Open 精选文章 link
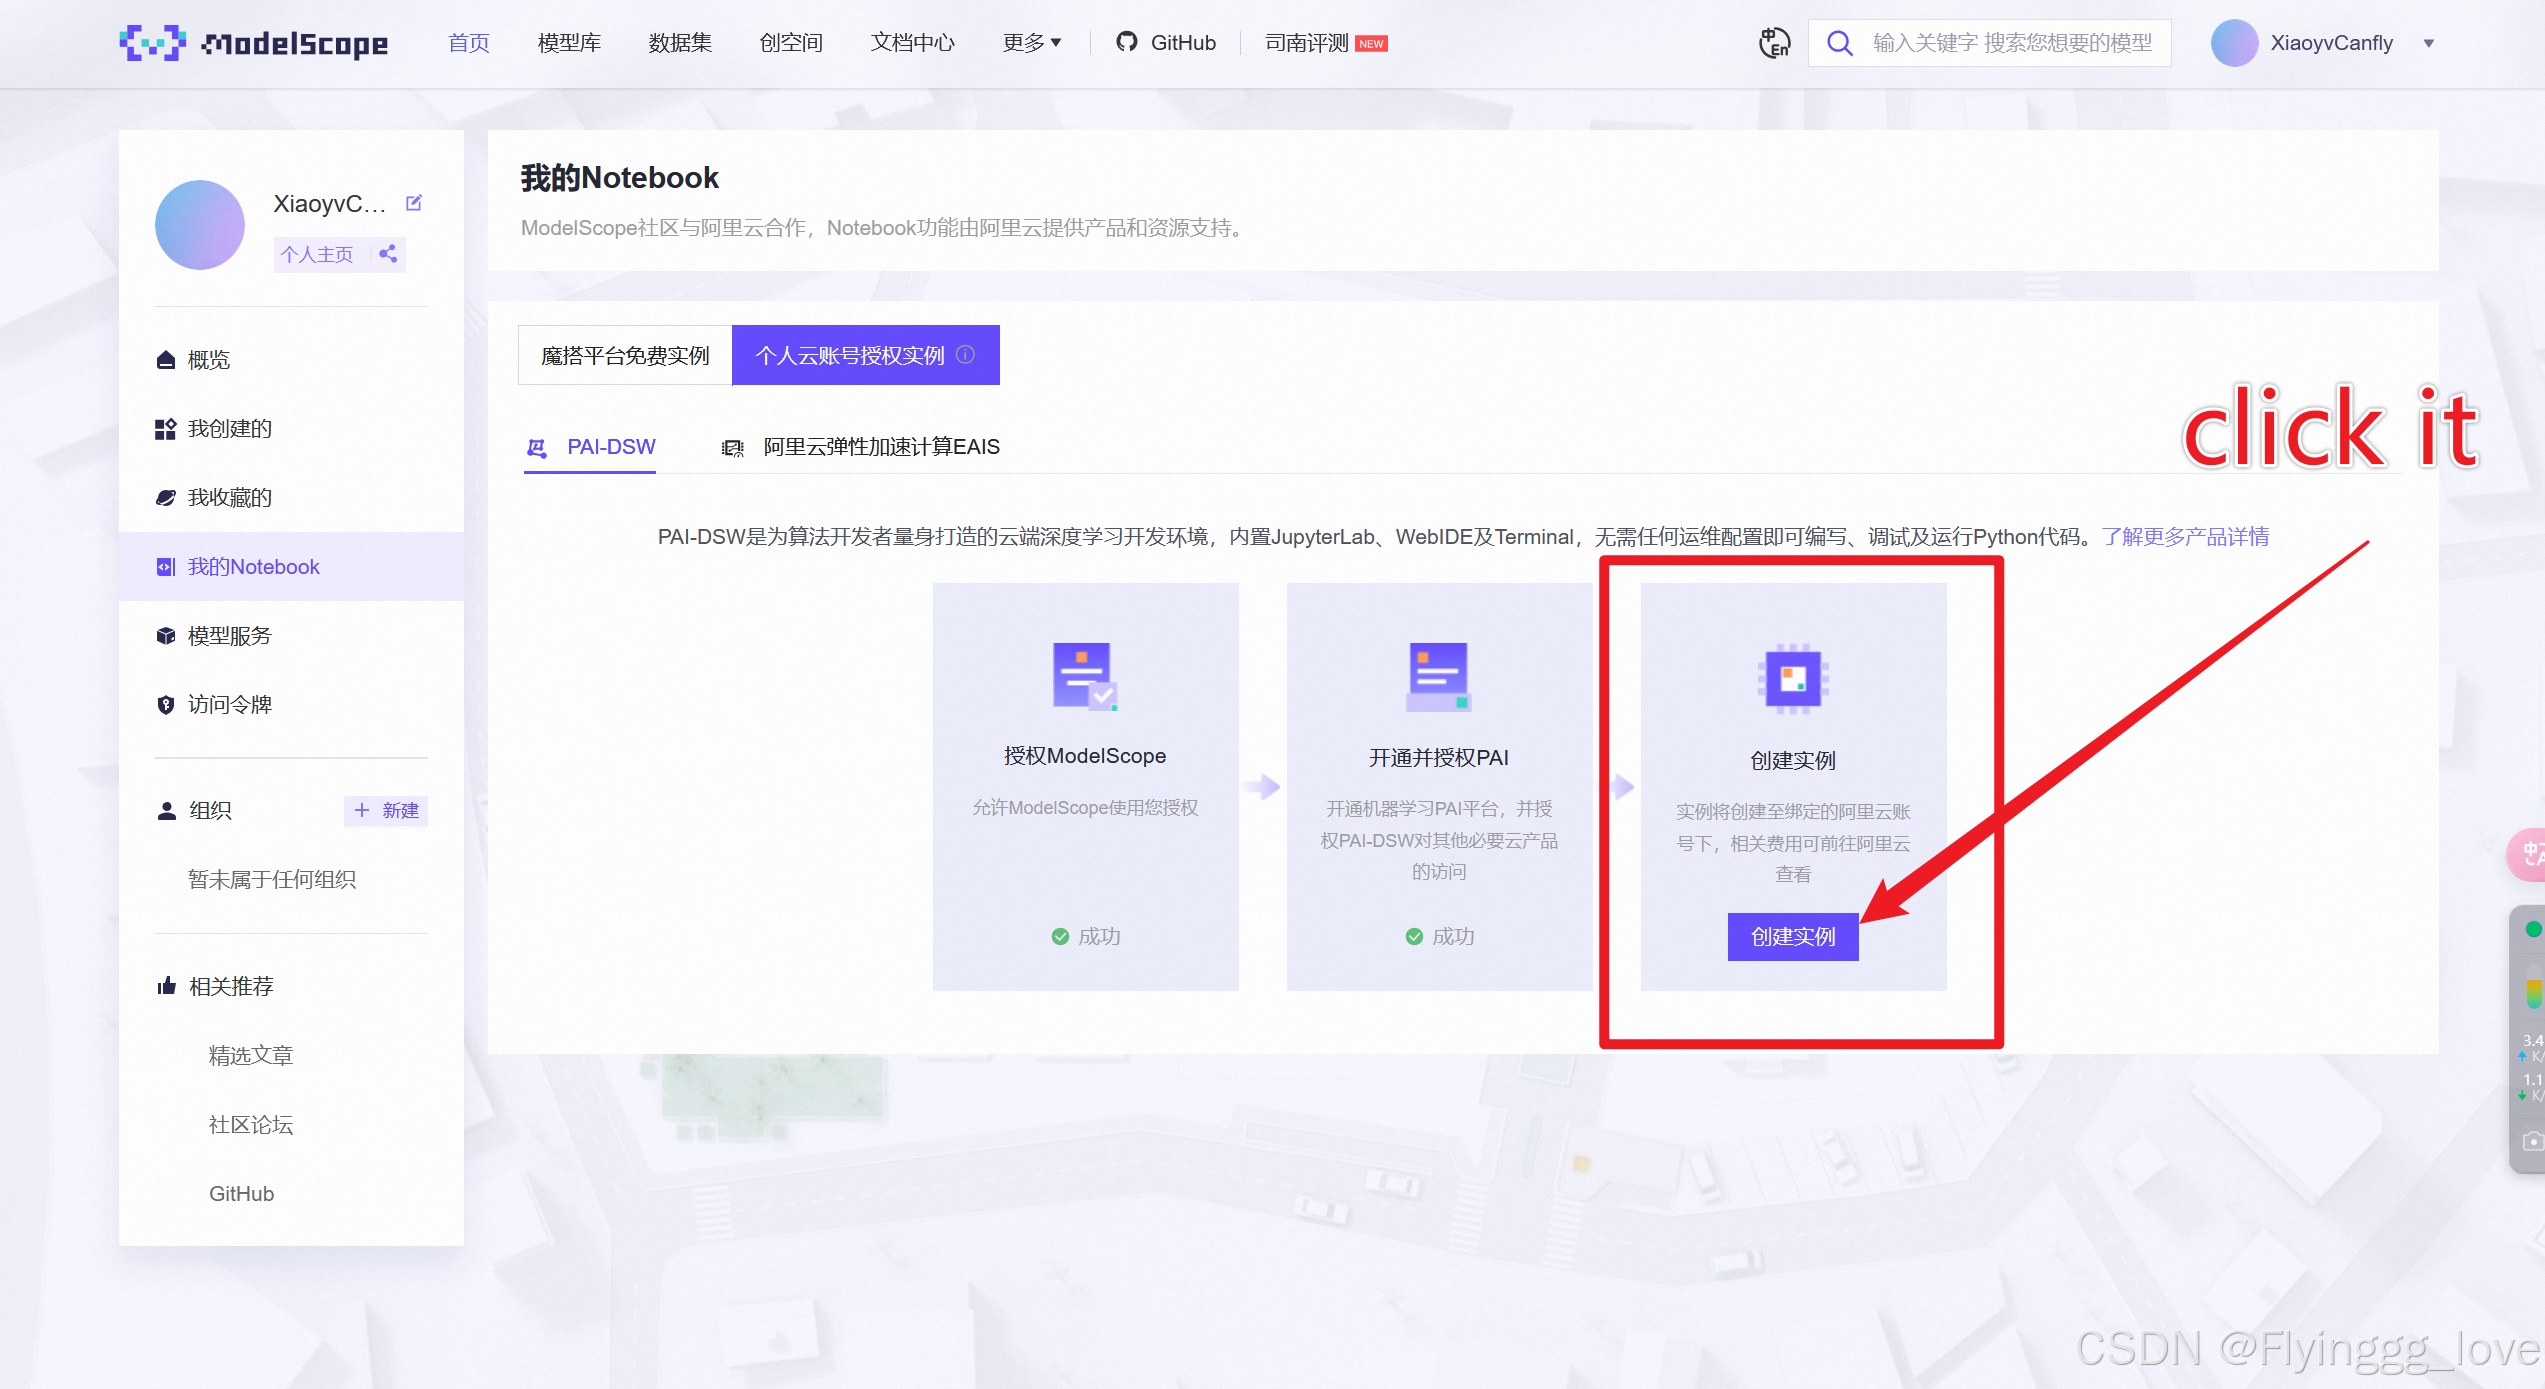Screen dimensions: 2545x1389 [x=250, y=1056]
